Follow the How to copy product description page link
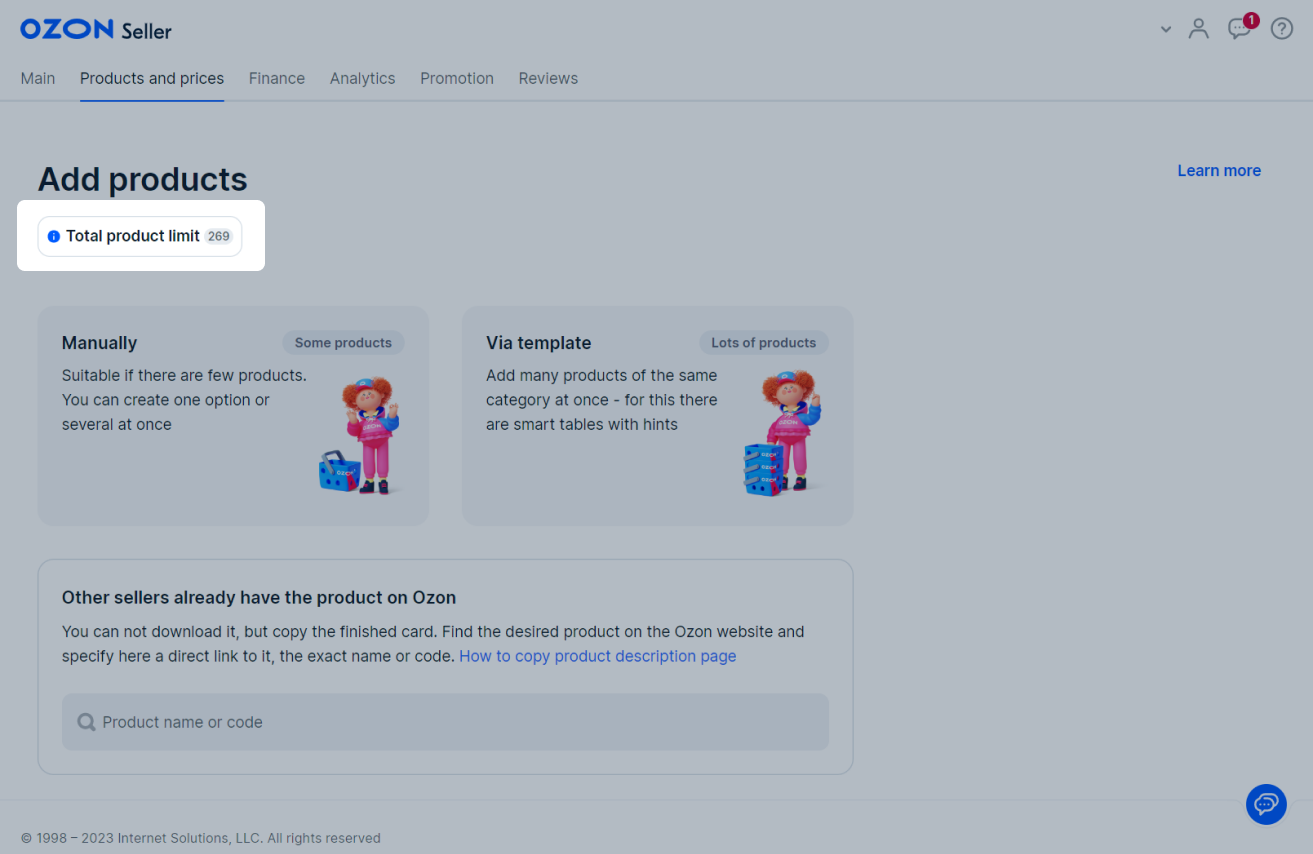 tap(597, 655)
